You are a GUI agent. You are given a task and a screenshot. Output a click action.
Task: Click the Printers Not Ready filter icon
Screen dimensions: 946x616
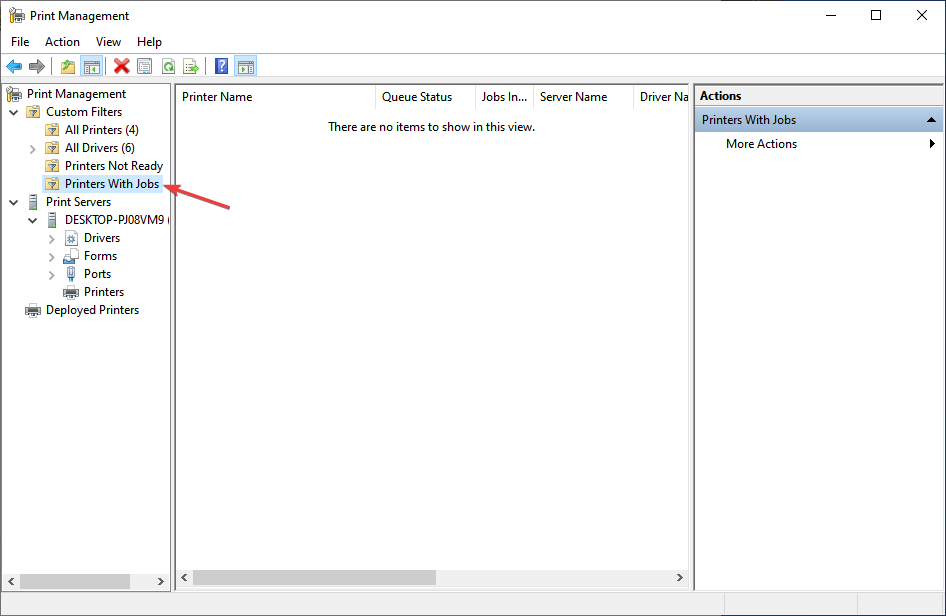pos(52,166)
